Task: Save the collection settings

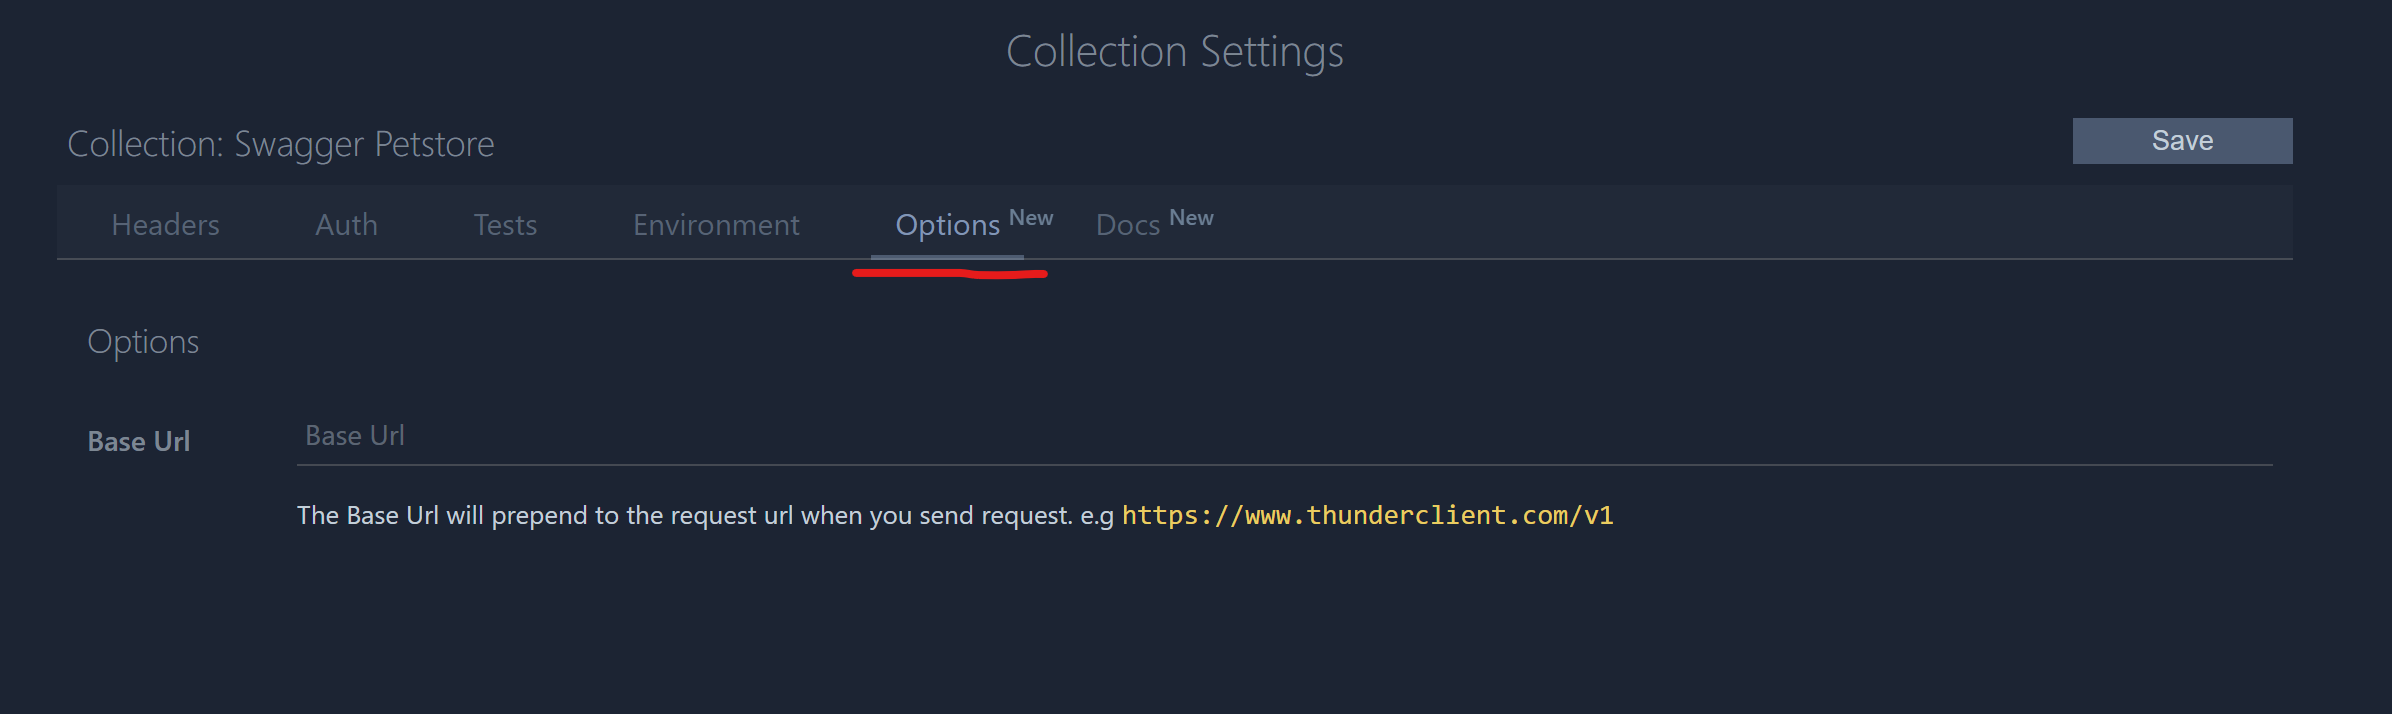Action: (x=2181, y=140)
